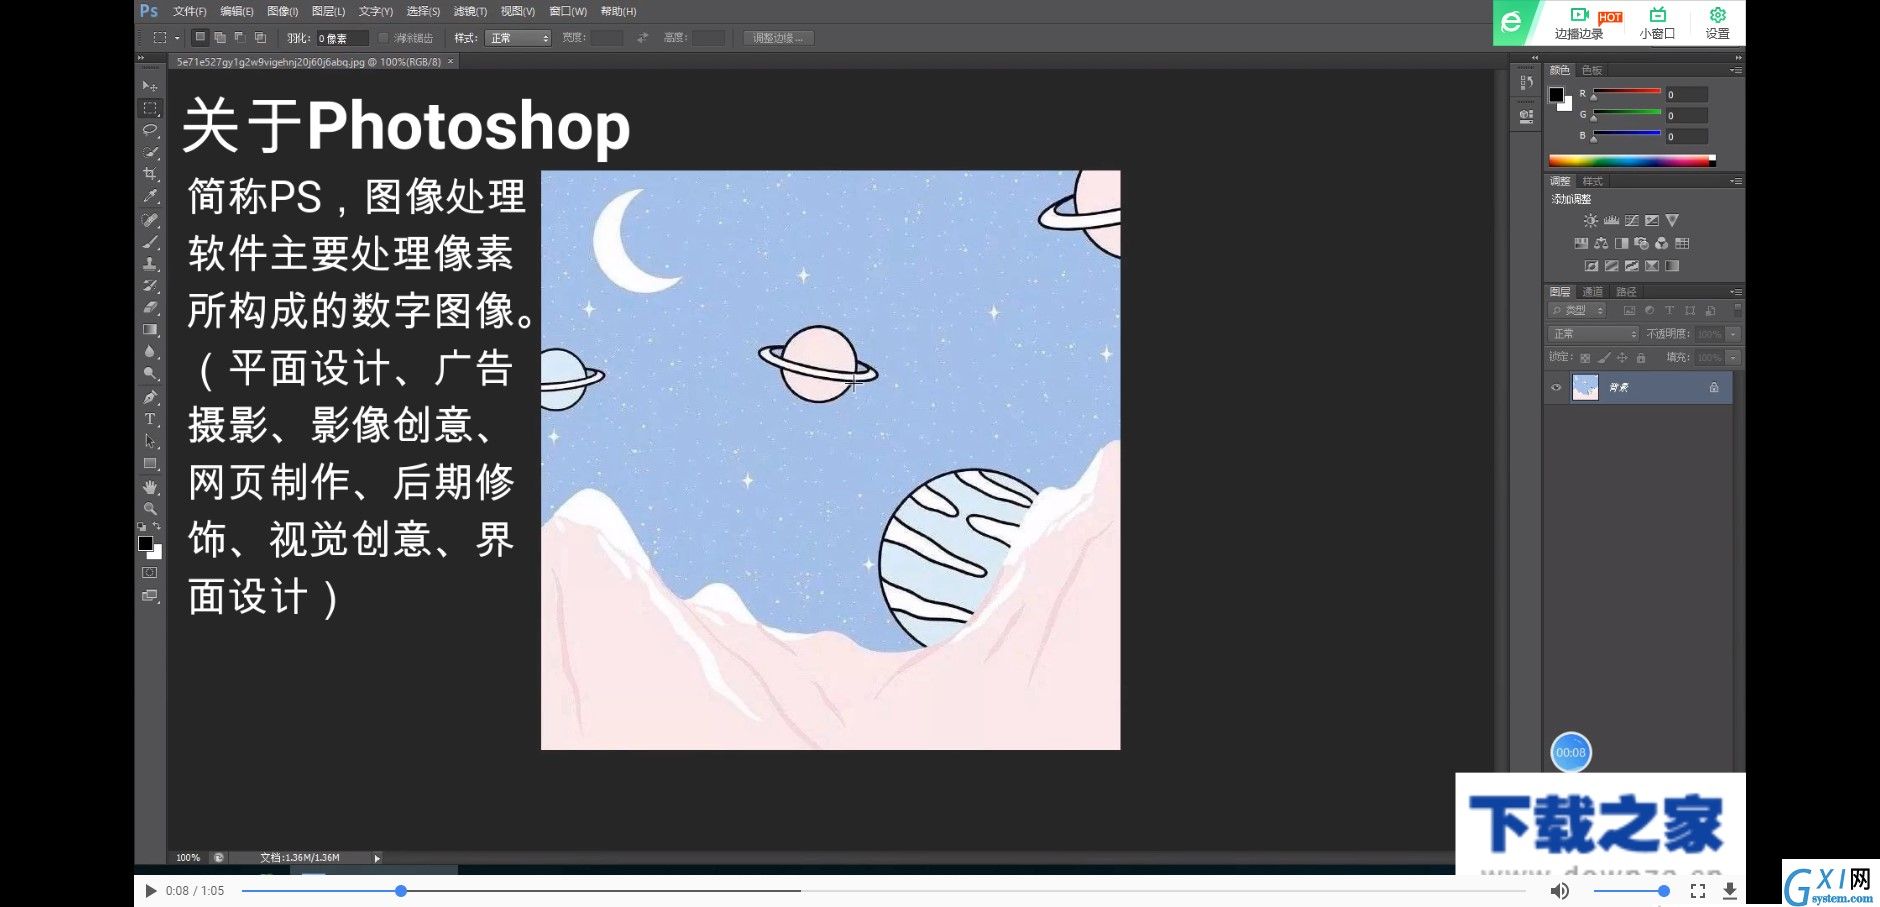Image resolution: width=1880 pixels, height=907 pixels.
Task: Select the Move tool
Action: pos(150,86)
